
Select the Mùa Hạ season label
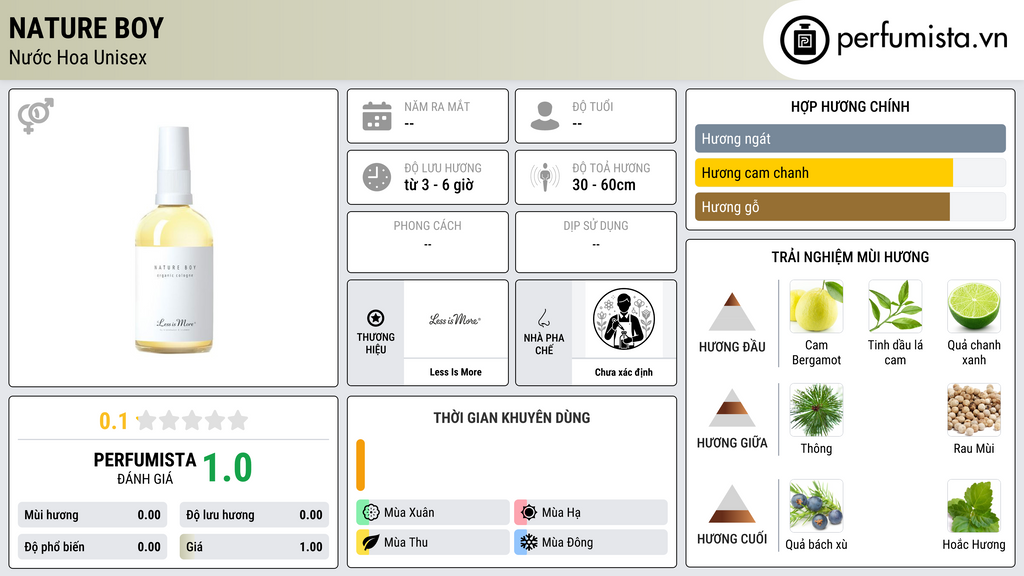point(561,513)
